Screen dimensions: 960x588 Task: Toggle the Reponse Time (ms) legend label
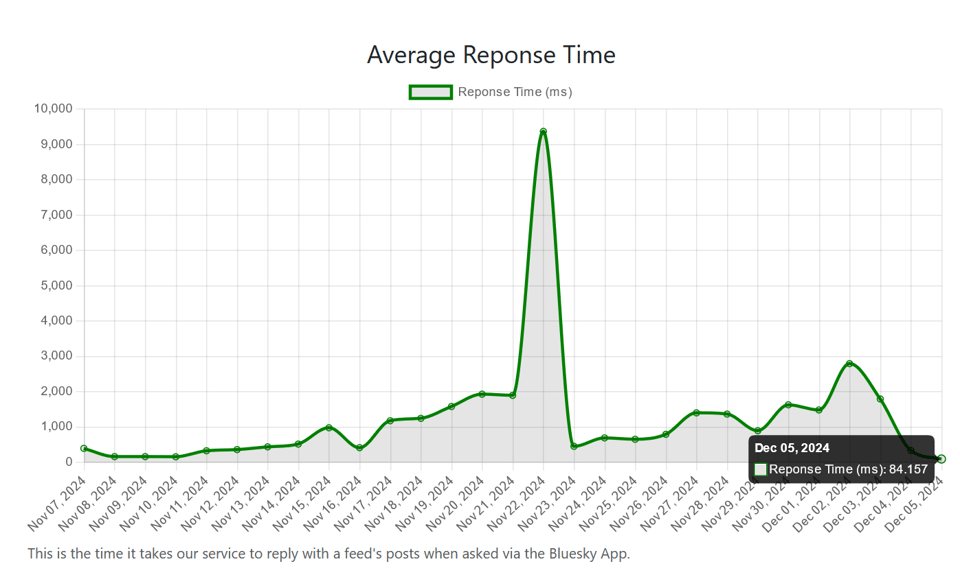click(x=514, y=92)
